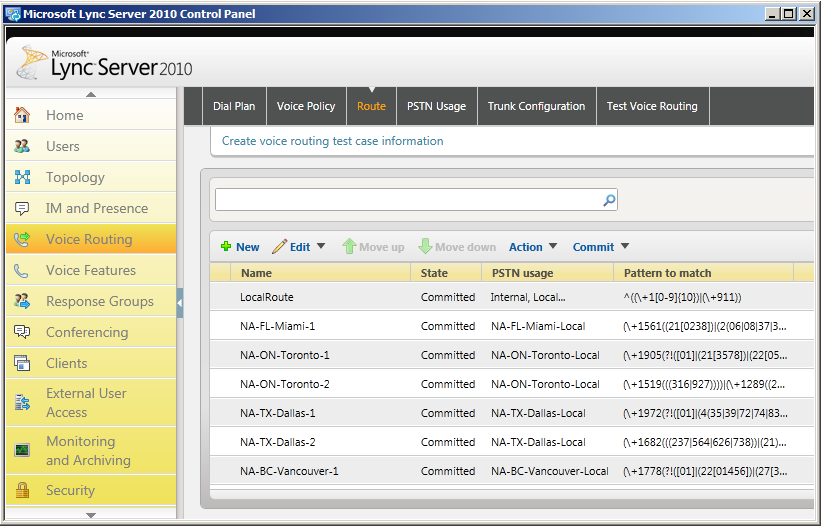Click the route search input field
This screenshot has height=526, width=821.
click(x=409, y=200)
